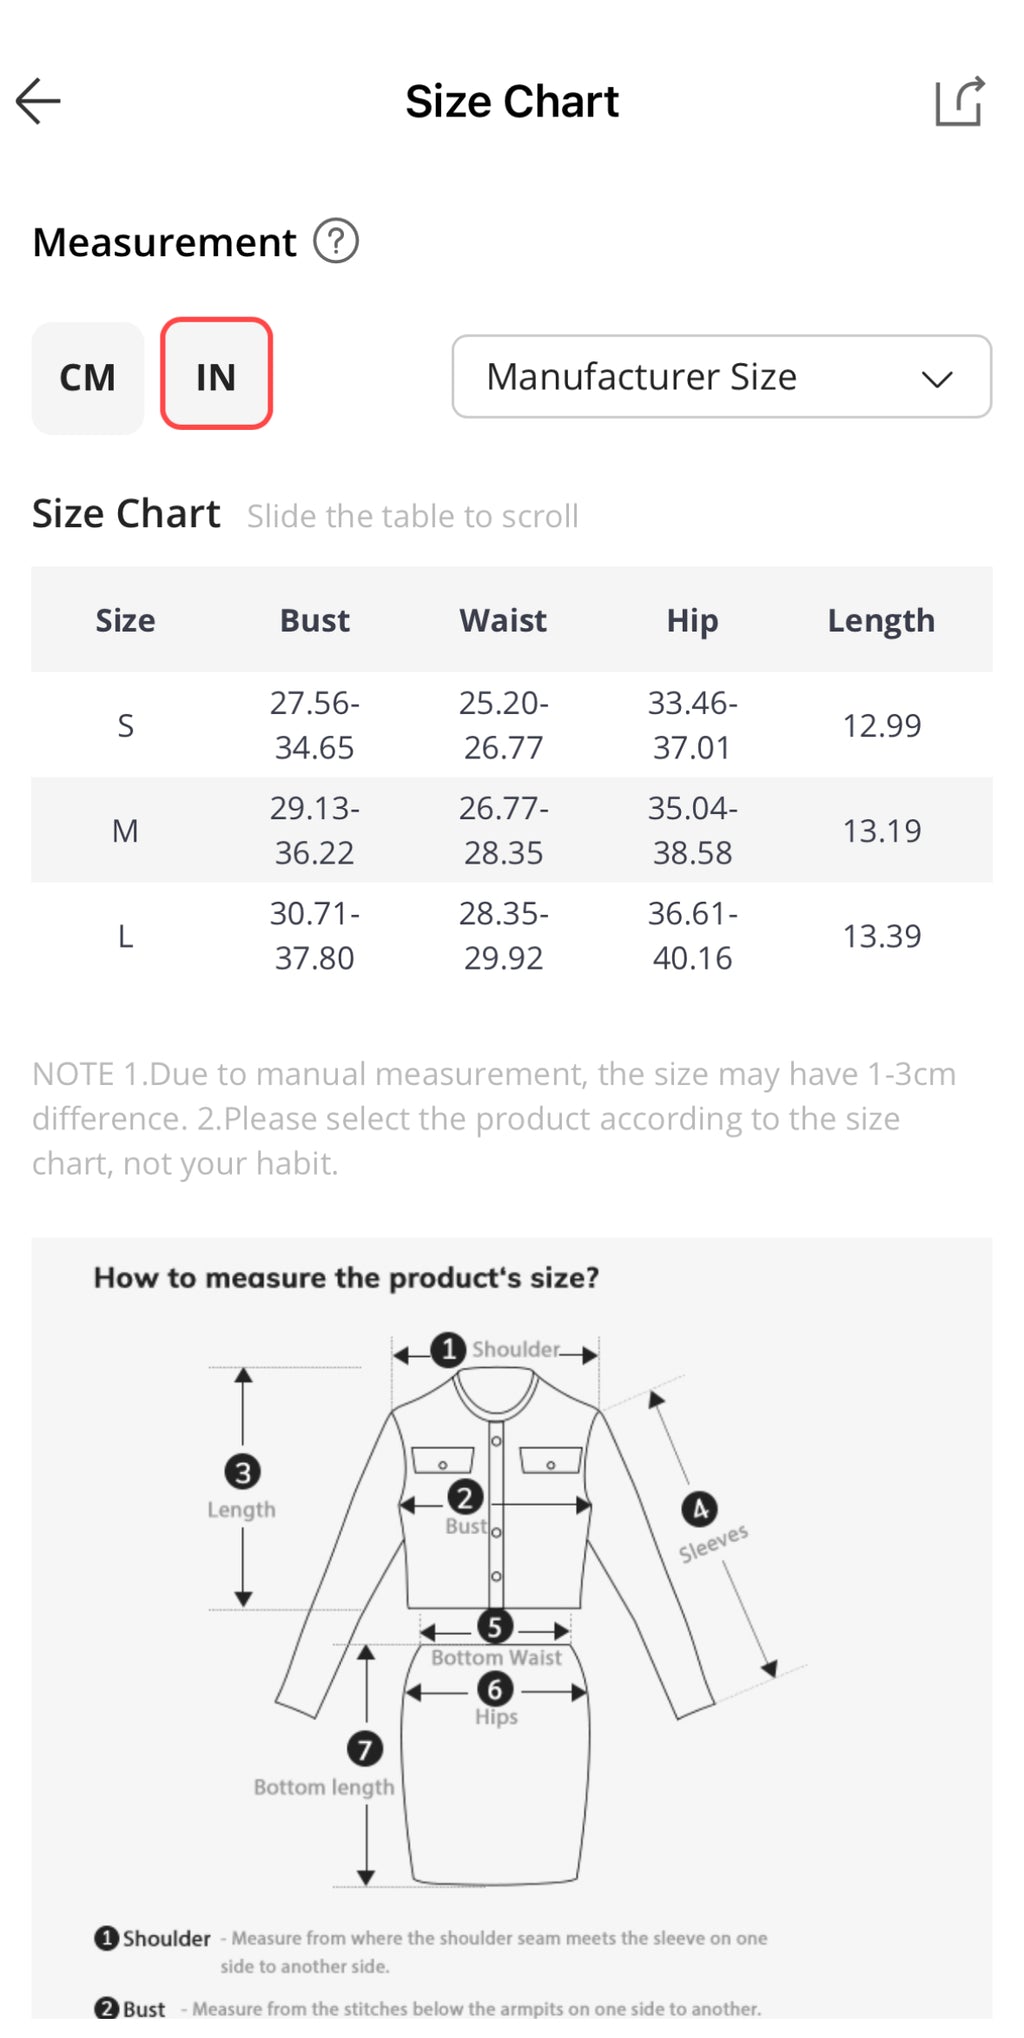
Task: Select the size L row label
Action: pos(125,936)
